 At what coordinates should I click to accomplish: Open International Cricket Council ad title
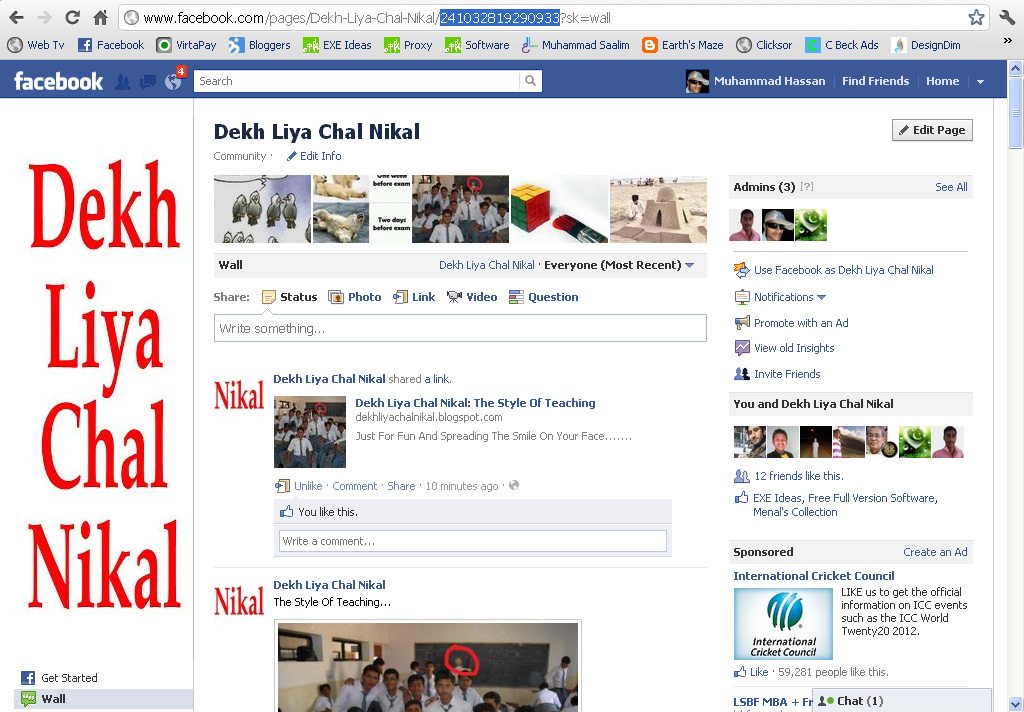[x=814, y=575]
